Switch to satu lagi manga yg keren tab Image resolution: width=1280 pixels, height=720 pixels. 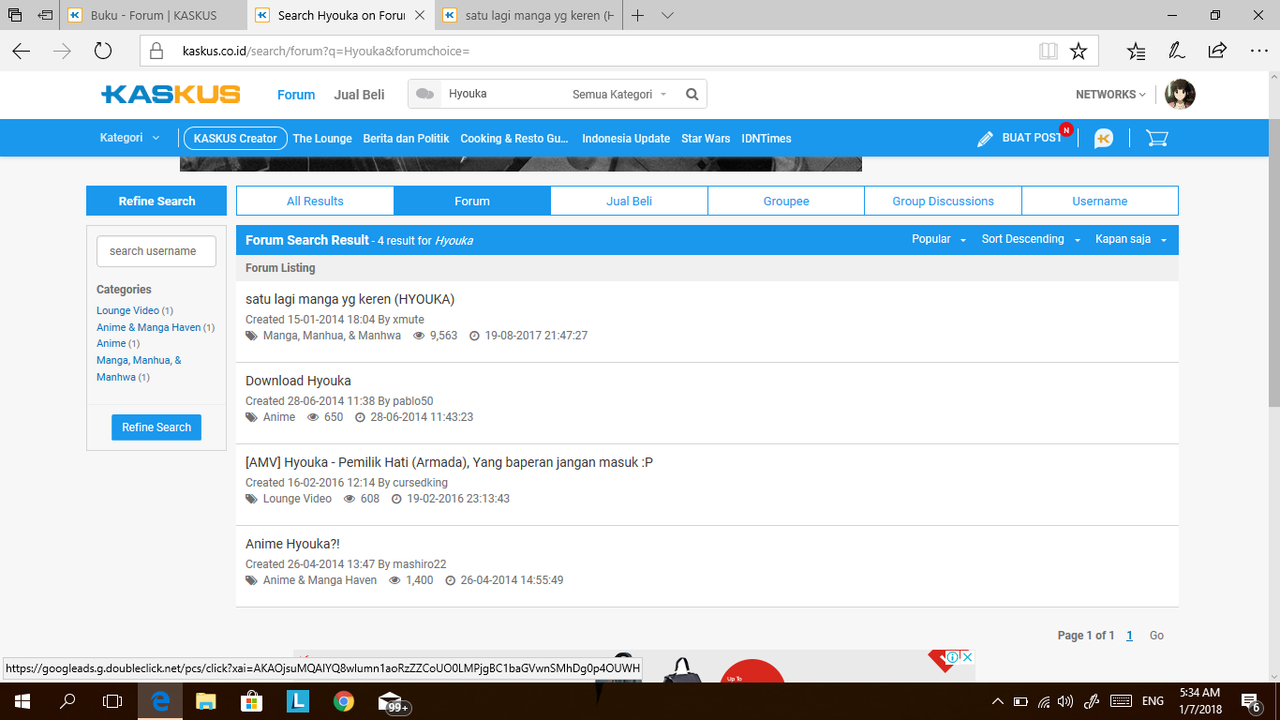pyautogui.click(x=528, y=16)
